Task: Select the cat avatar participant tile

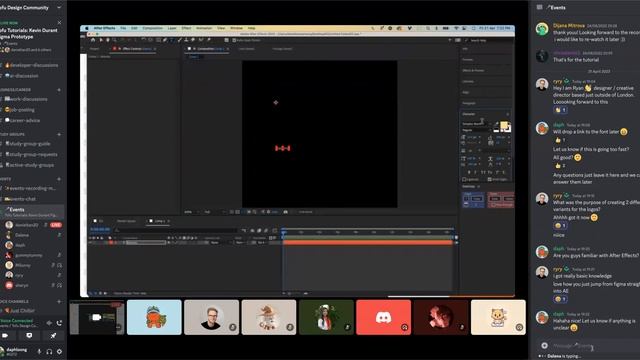Action: (498, 318)
